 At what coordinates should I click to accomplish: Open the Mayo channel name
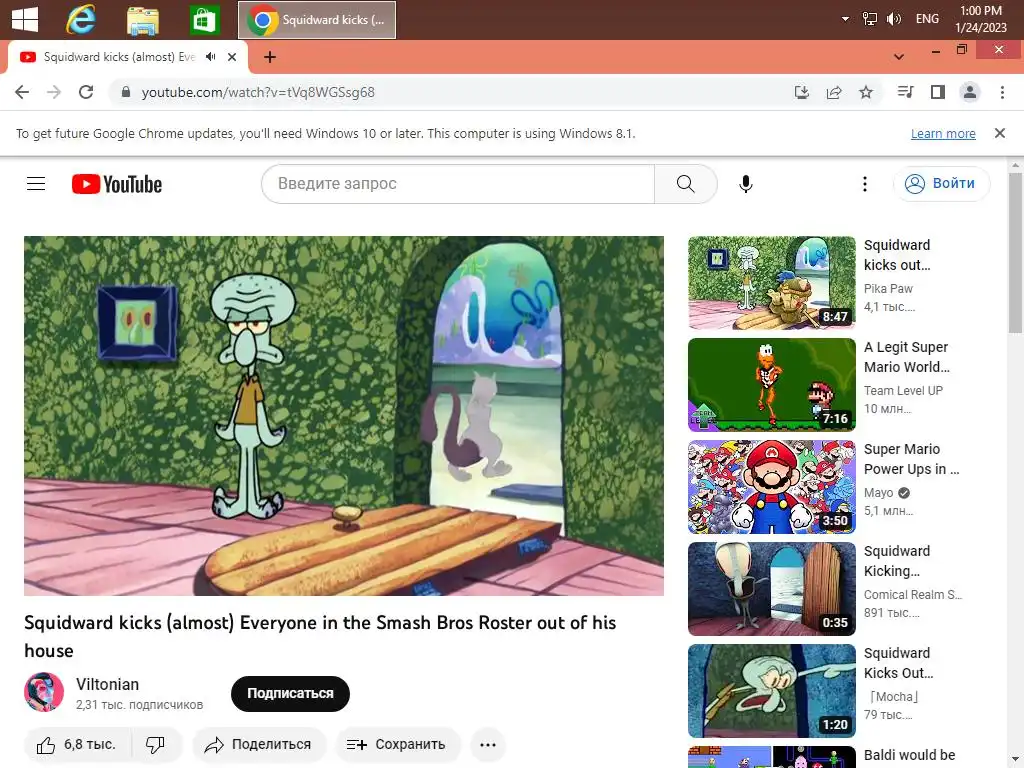(x=878, y=492)
